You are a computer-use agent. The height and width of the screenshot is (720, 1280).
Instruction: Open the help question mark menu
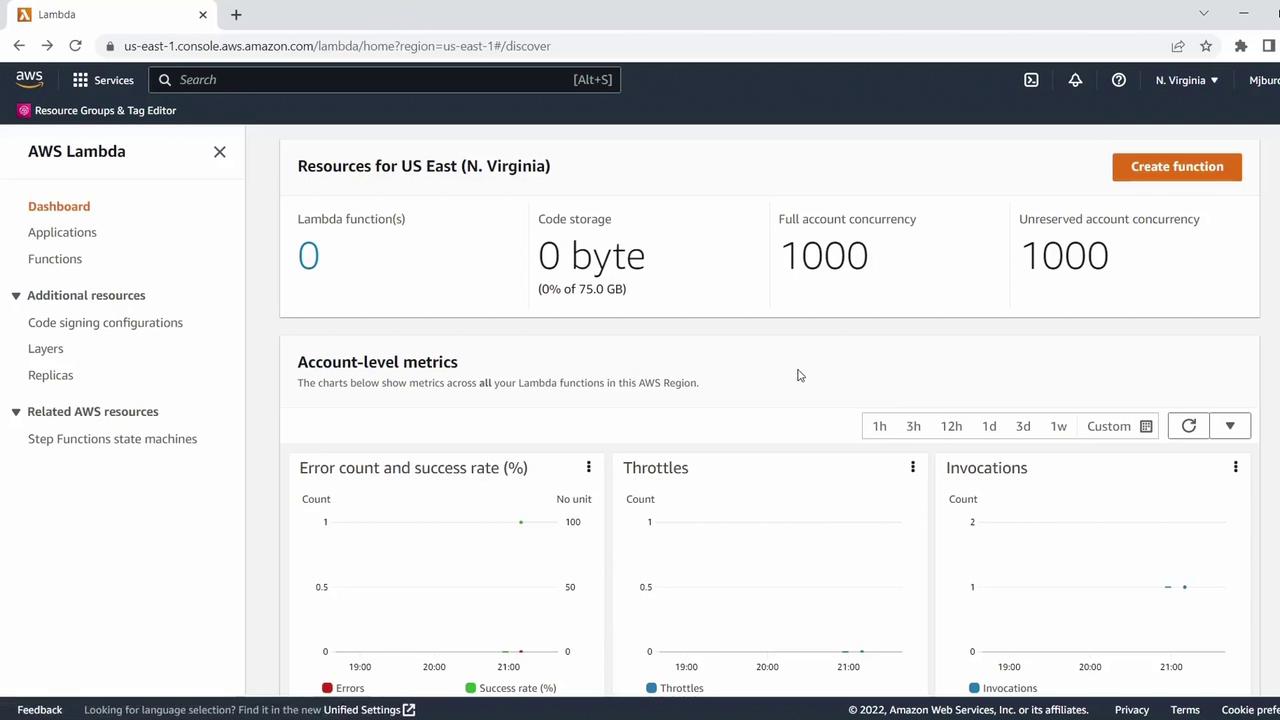coord(1119,80)
